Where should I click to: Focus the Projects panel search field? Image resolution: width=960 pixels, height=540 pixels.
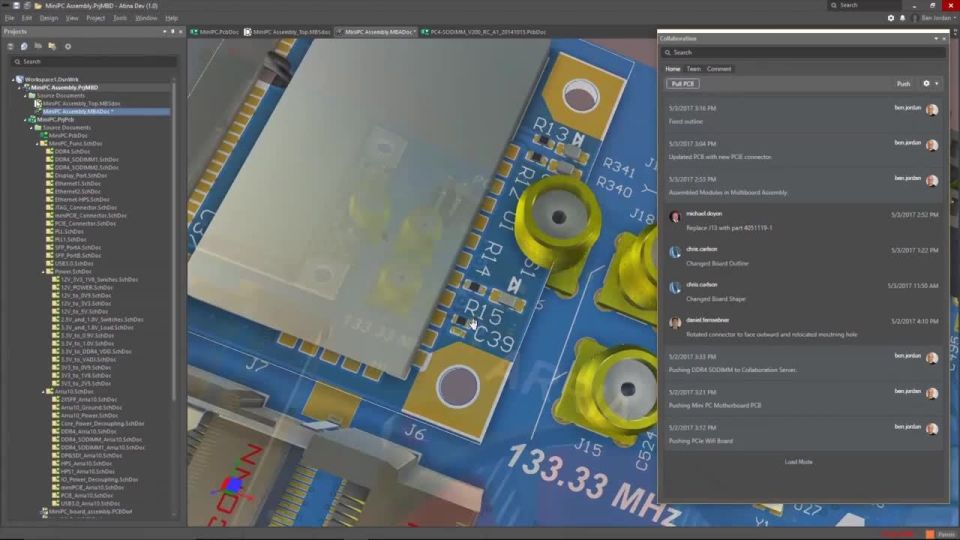[93, 62]
